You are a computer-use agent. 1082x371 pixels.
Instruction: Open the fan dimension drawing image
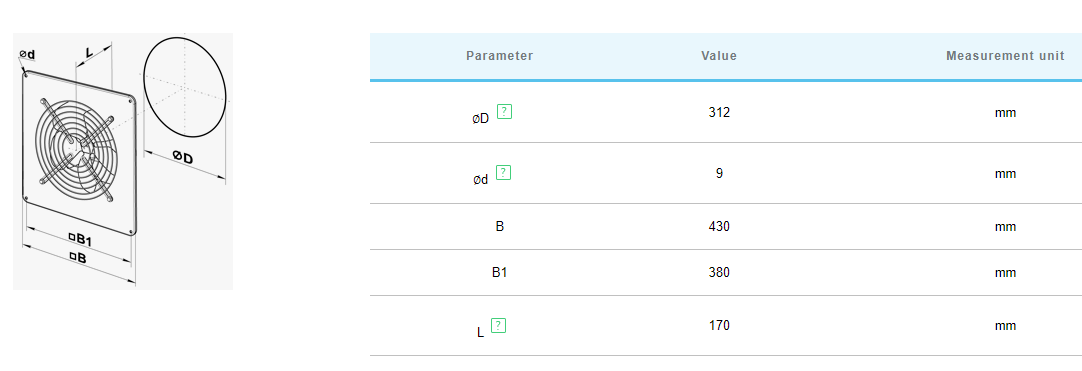tap(123, 161)
